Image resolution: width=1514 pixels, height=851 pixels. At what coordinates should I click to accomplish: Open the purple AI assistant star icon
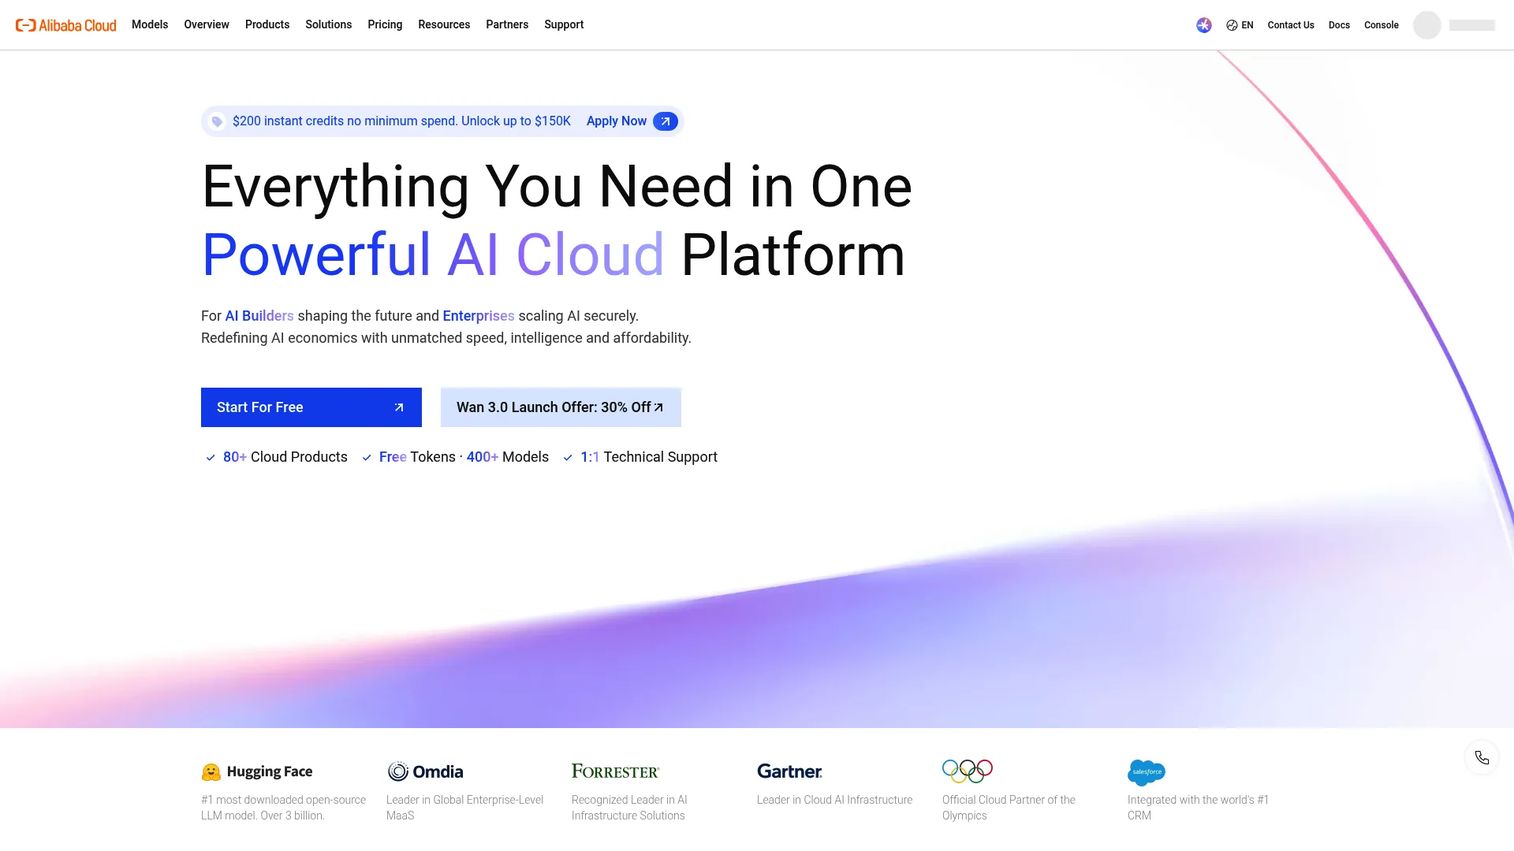pos(1204,25)
